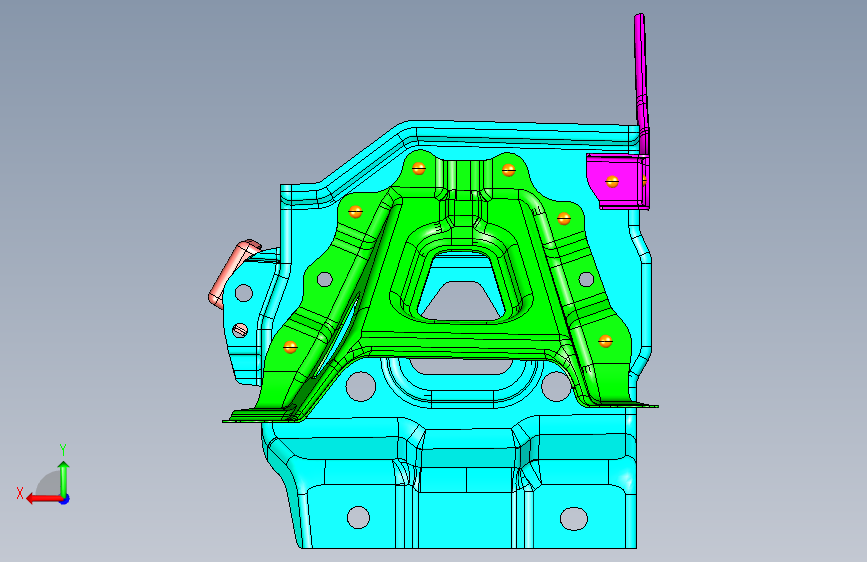Pick the lowest-left orange weld point on green bracket

(x=290, y=347)
